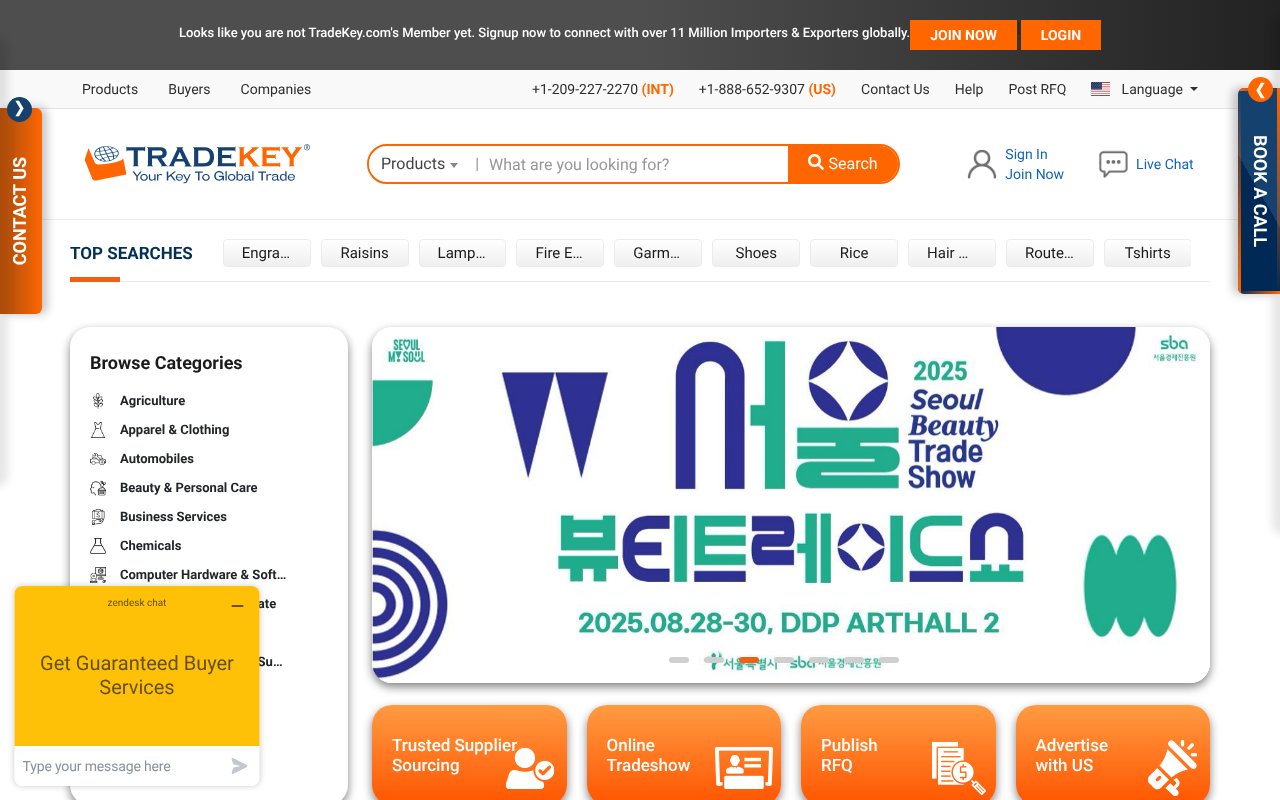The image size is (1280, 800).
Task: Open the Buyers navigation menu
Action: coord(189,89)
